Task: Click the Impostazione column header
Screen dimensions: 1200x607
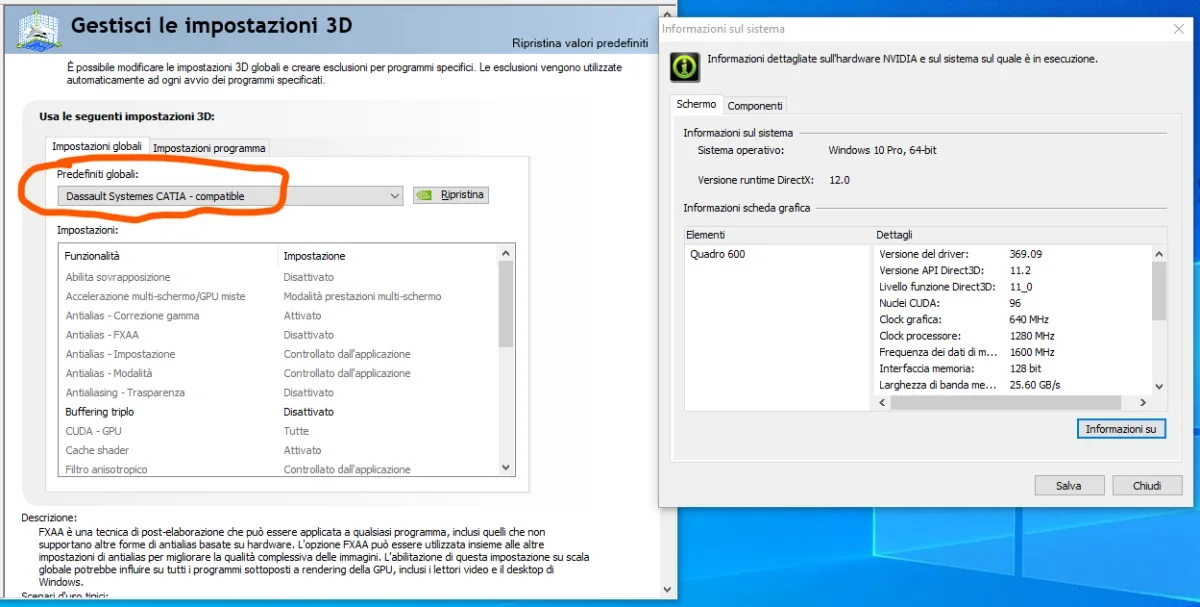Action: (388, 256)
